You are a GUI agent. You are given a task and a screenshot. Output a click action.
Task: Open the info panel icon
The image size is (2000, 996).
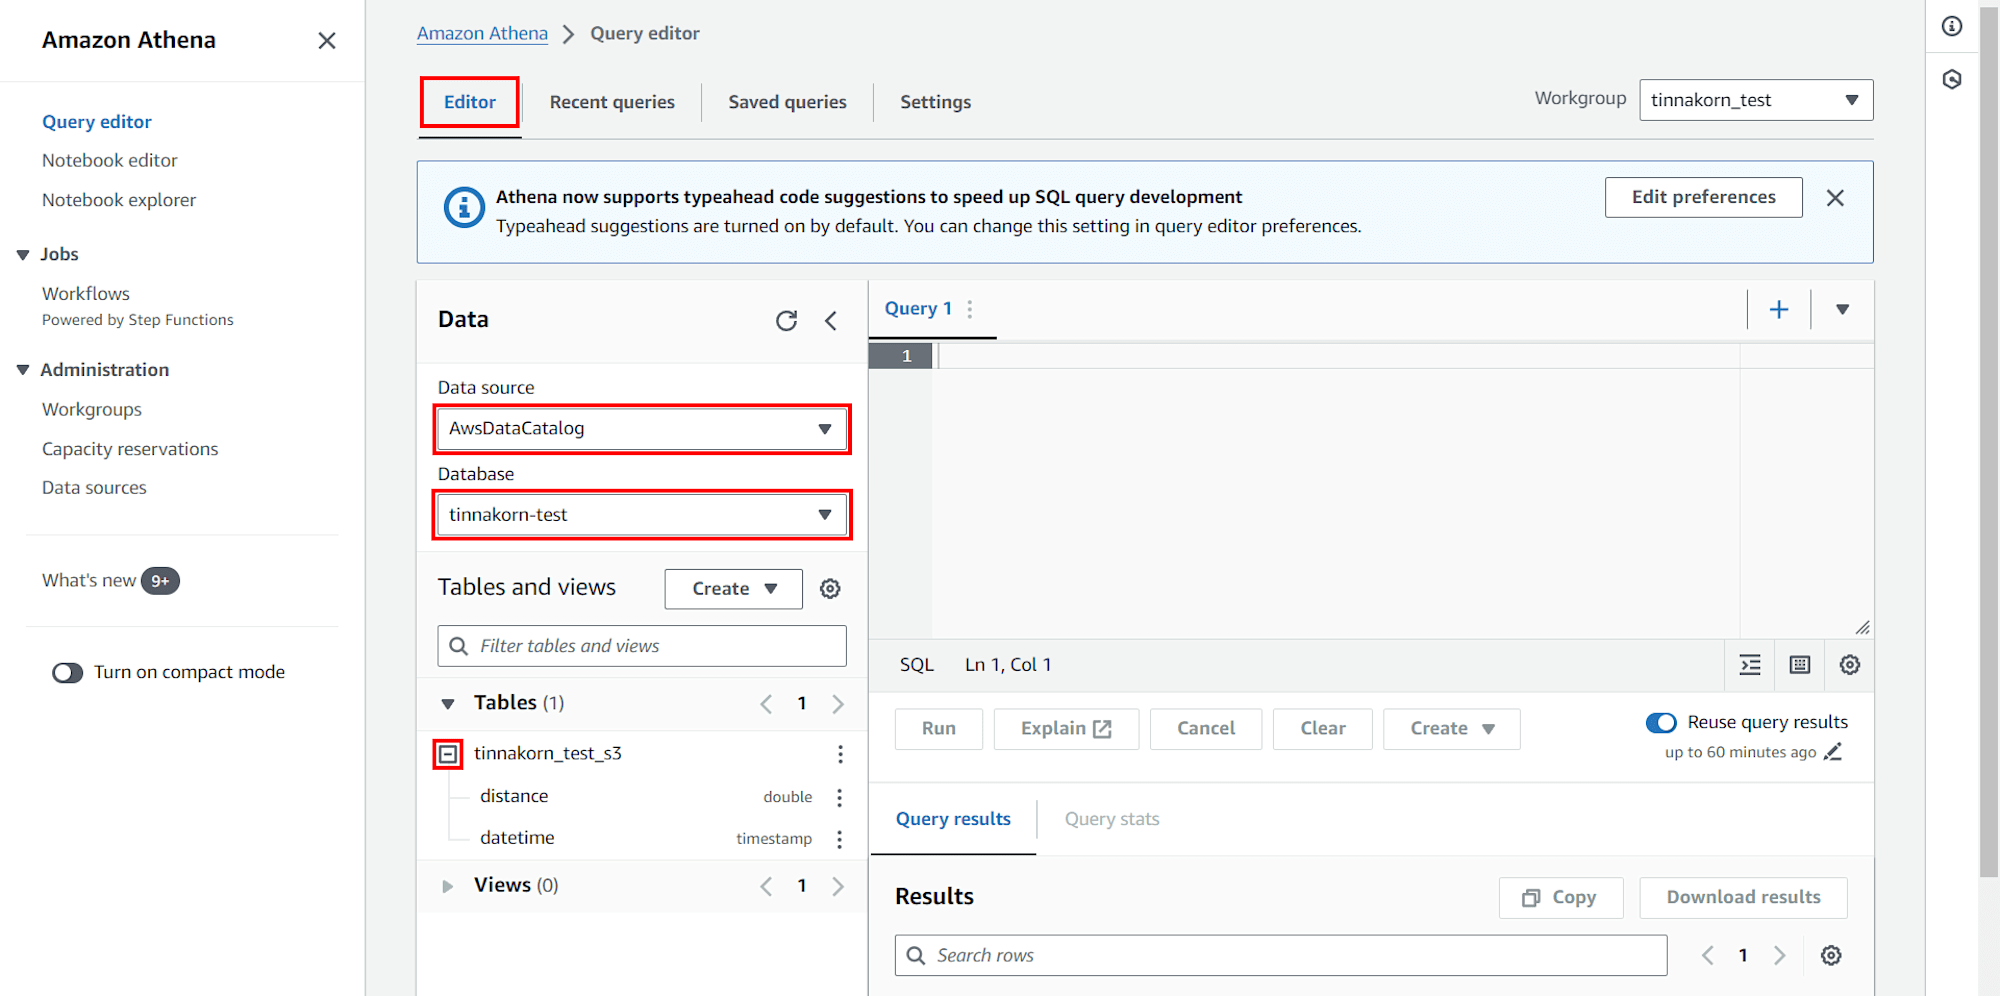[1952, 27]
